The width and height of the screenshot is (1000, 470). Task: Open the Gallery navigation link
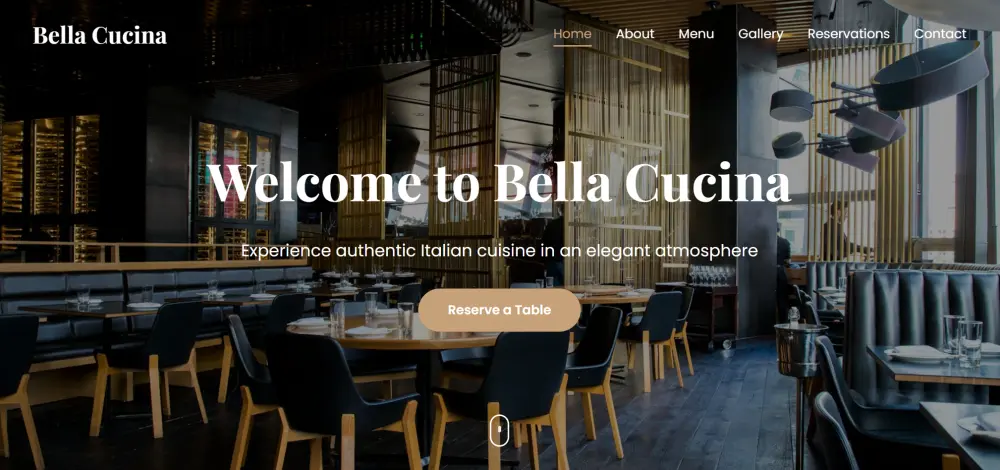(x=760, y=34)
